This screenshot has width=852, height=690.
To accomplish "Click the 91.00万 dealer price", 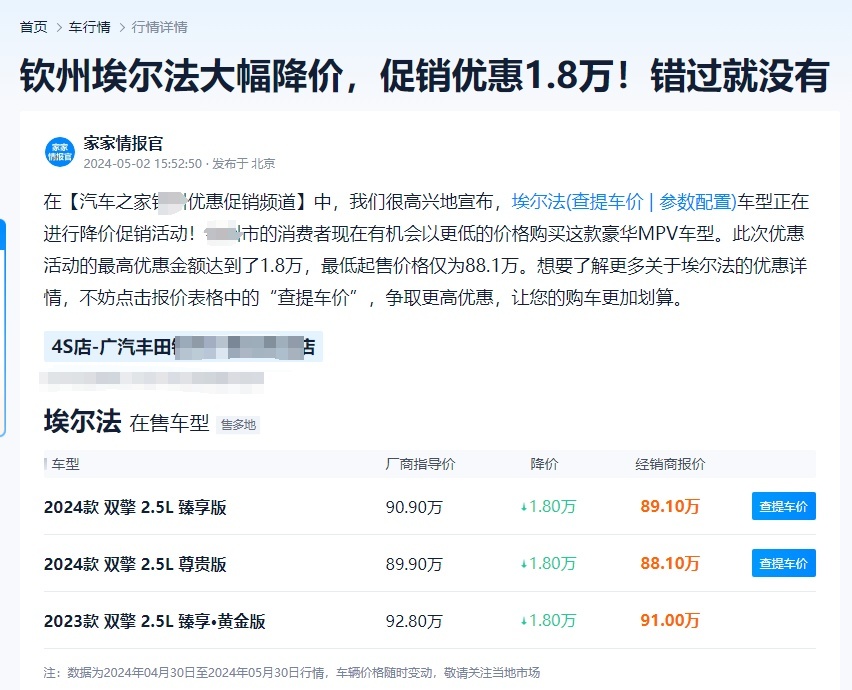I will [670, 620].
